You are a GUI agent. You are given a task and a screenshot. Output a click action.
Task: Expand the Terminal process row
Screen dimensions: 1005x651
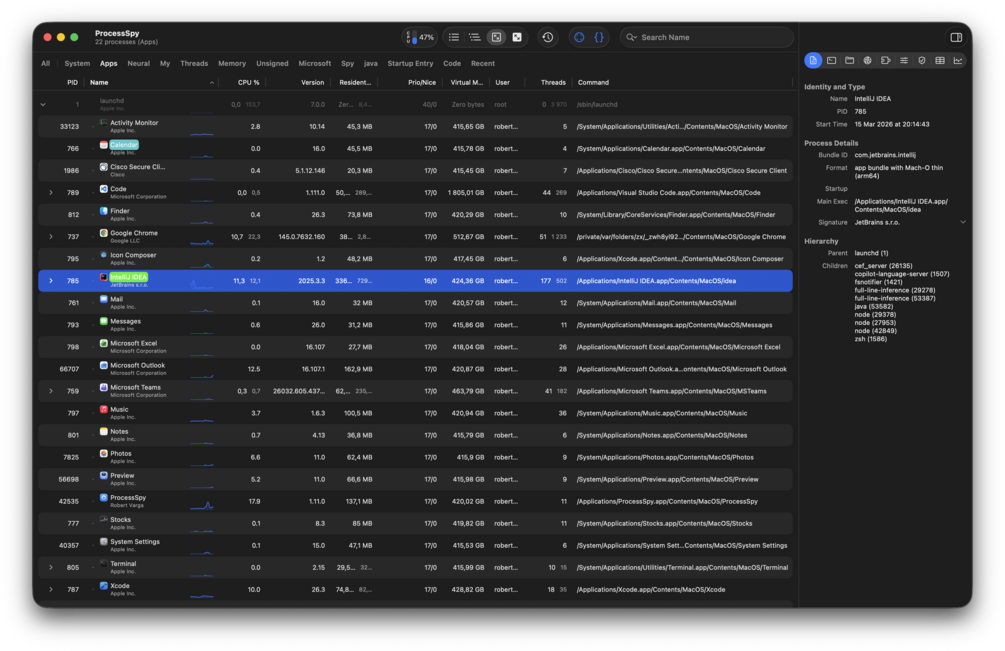[51, 567]
